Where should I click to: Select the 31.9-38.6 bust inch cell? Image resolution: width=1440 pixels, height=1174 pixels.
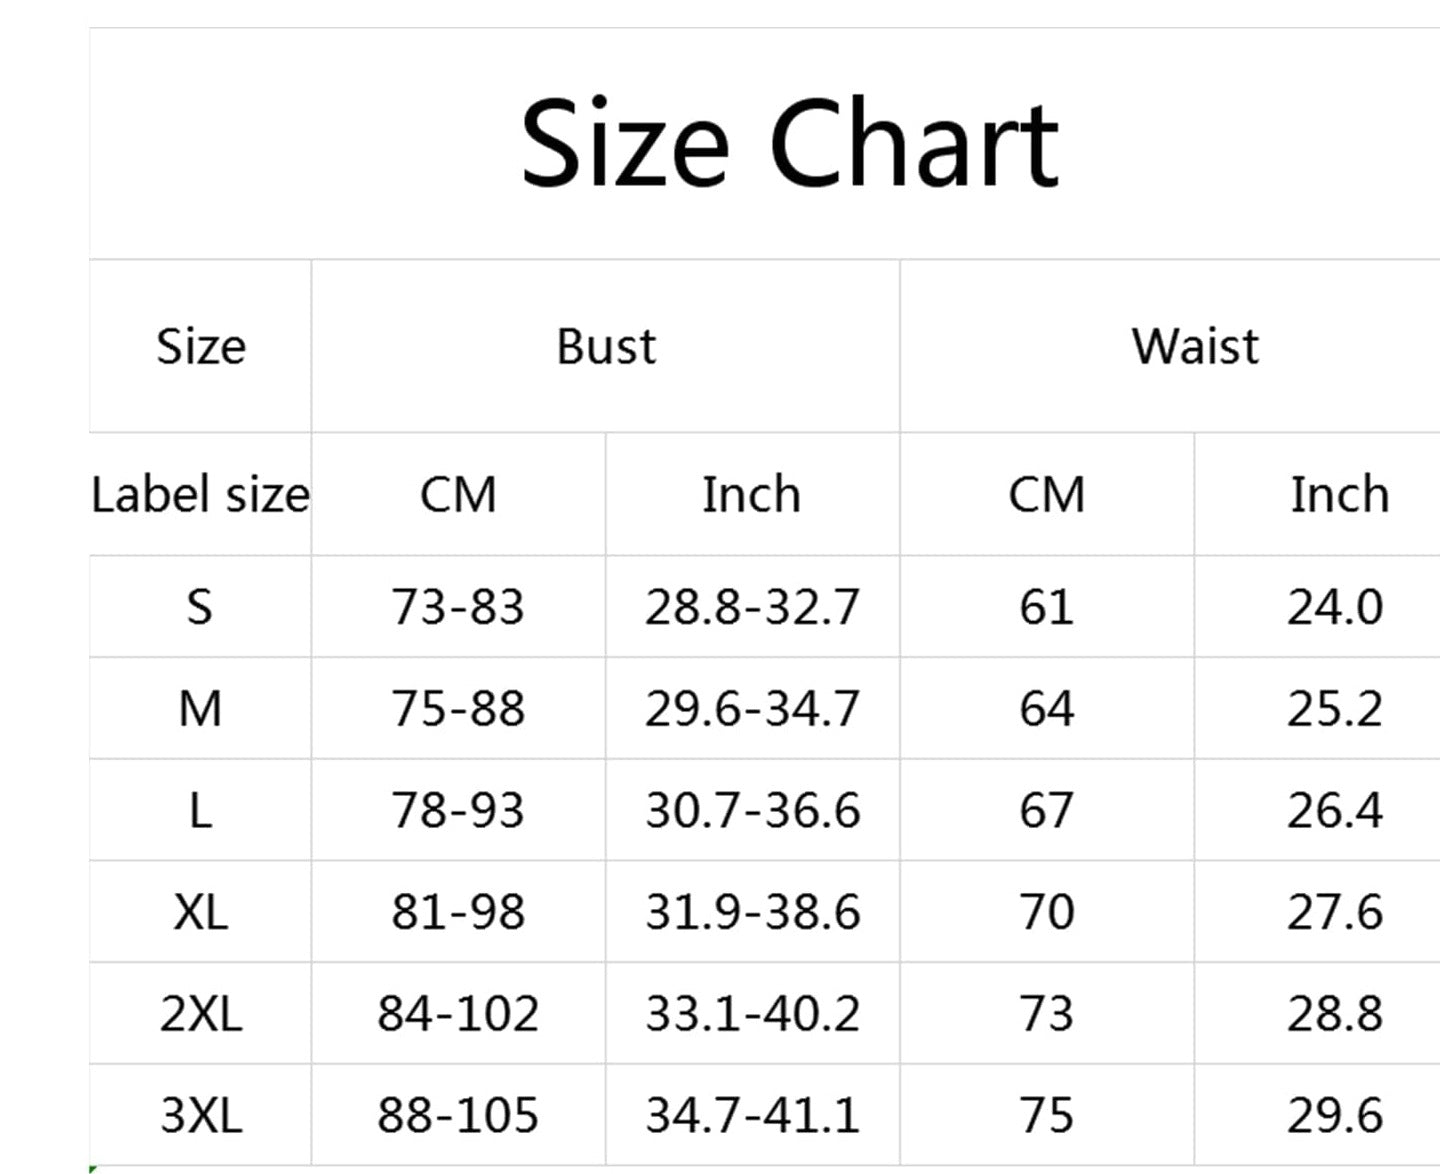(752, 912)
